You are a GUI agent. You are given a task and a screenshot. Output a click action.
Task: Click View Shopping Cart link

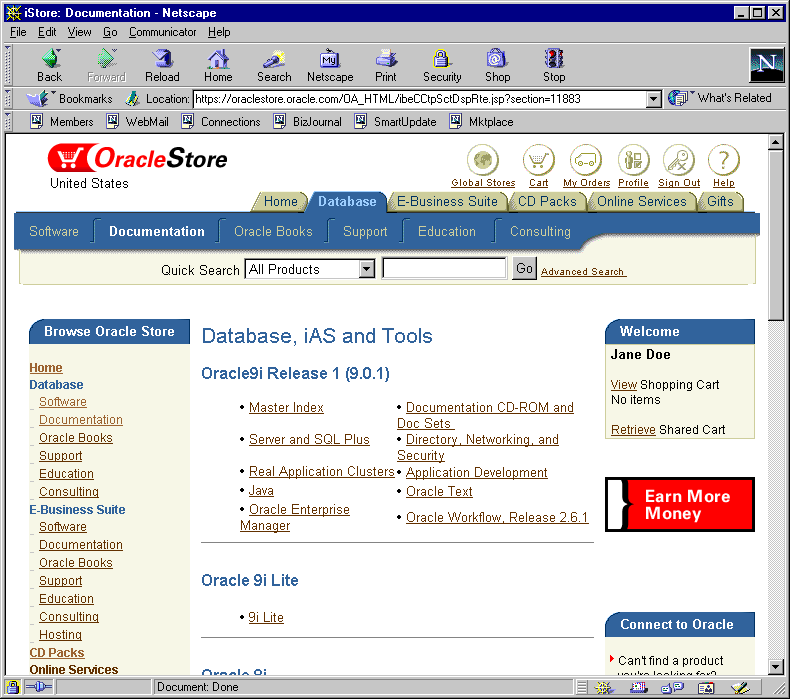coord(624,385)
